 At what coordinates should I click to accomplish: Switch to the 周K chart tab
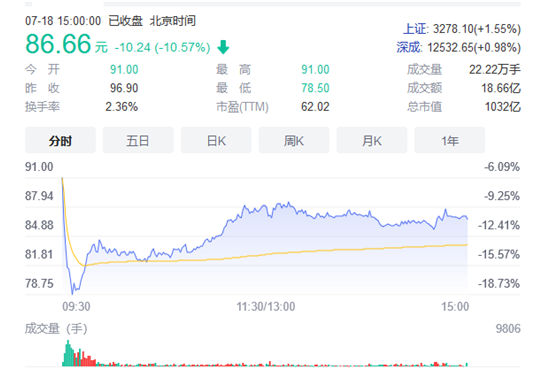click(294, 141)
